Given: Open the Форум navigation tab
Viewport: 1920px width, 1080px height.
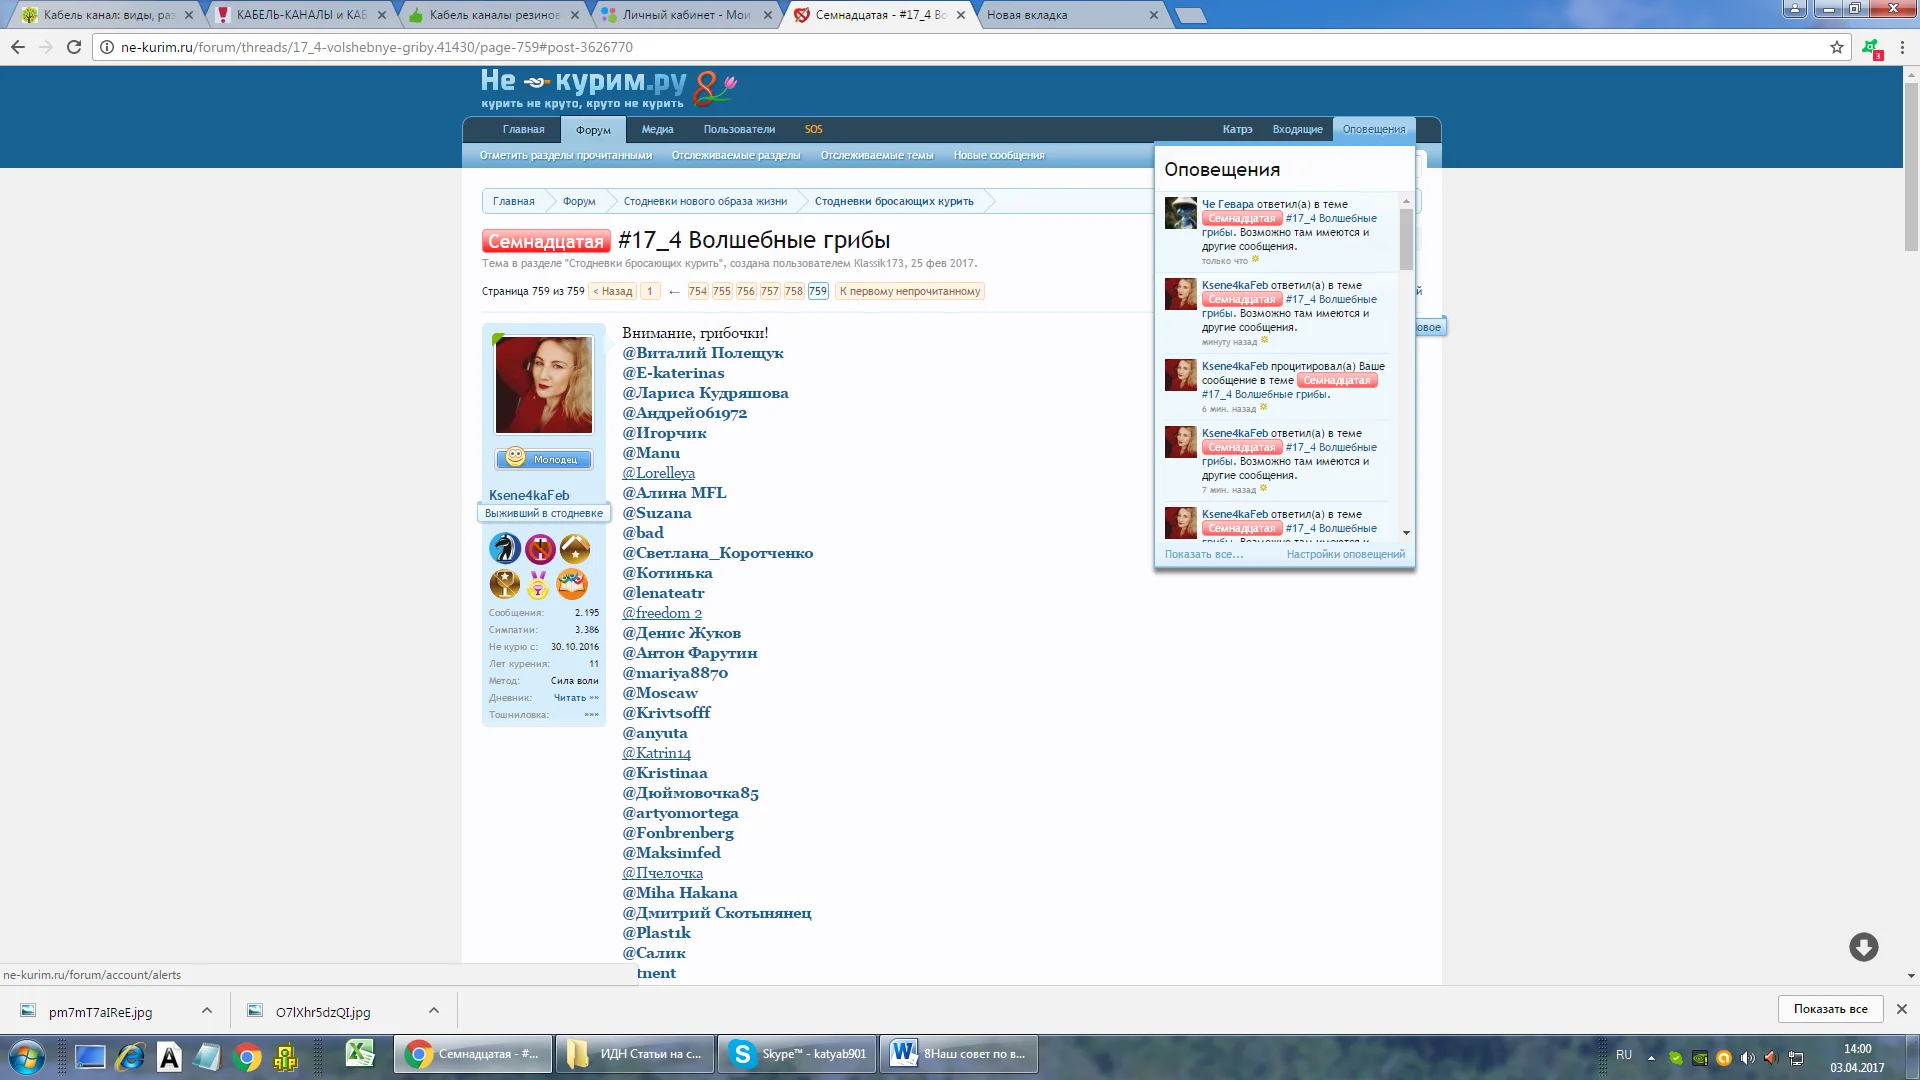Looking at the screenshot, I should point(593,130).
